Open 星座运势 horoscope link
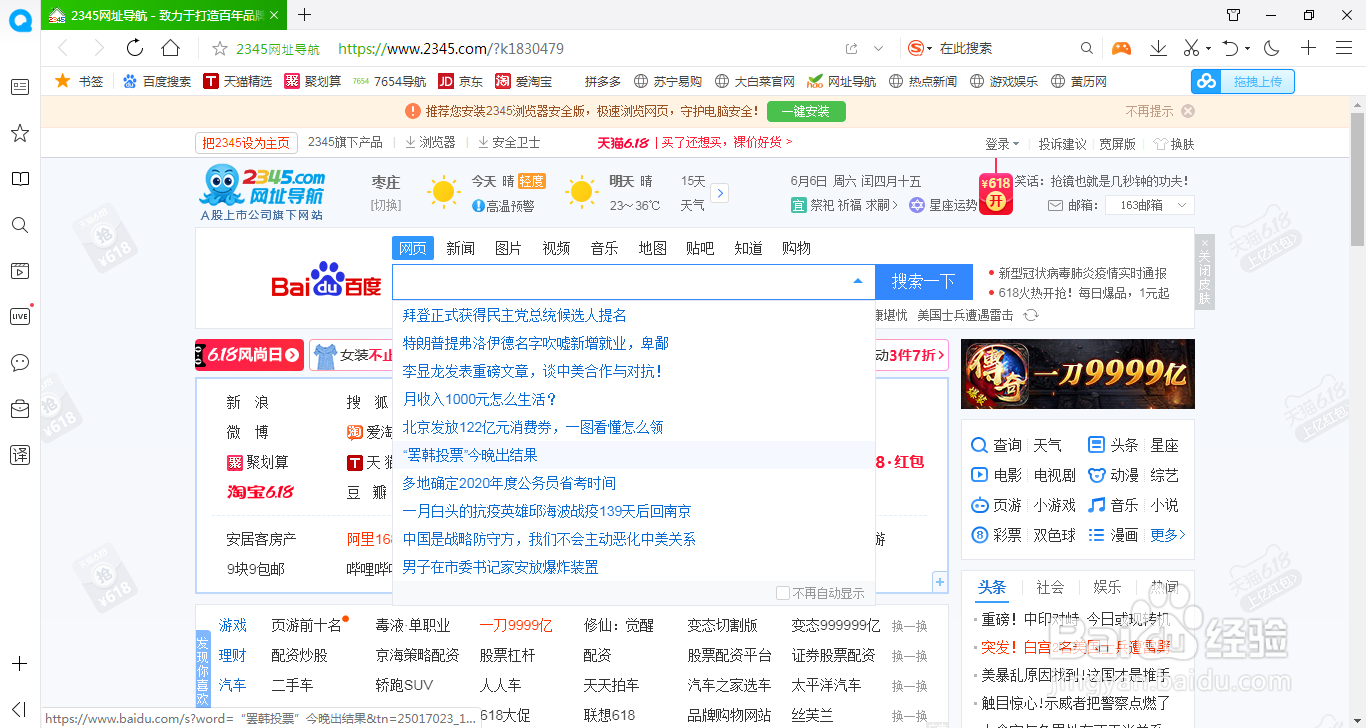Image resolution: width=1366 pixels, height=728 pixels. (x=943, y=205)
